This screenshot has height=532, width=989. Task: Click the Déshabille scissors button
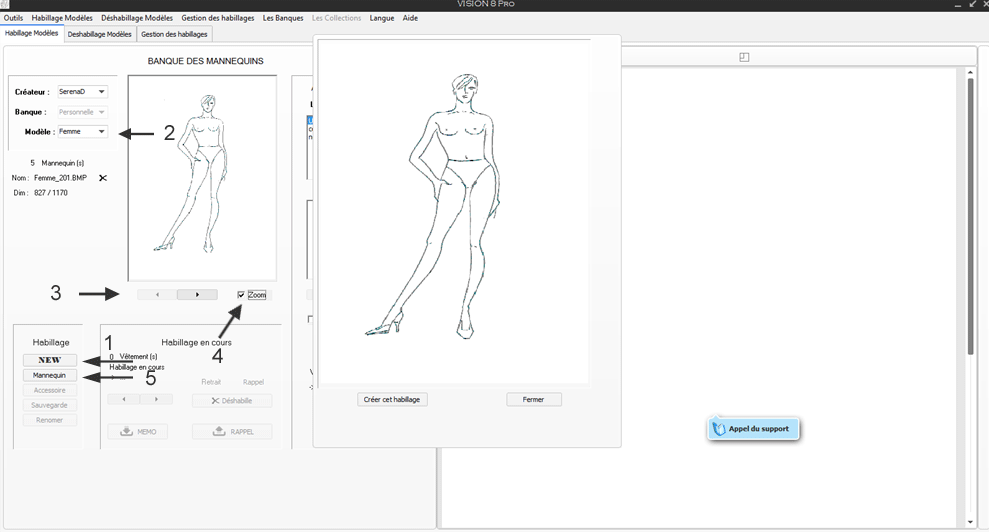tap(232, 401)
